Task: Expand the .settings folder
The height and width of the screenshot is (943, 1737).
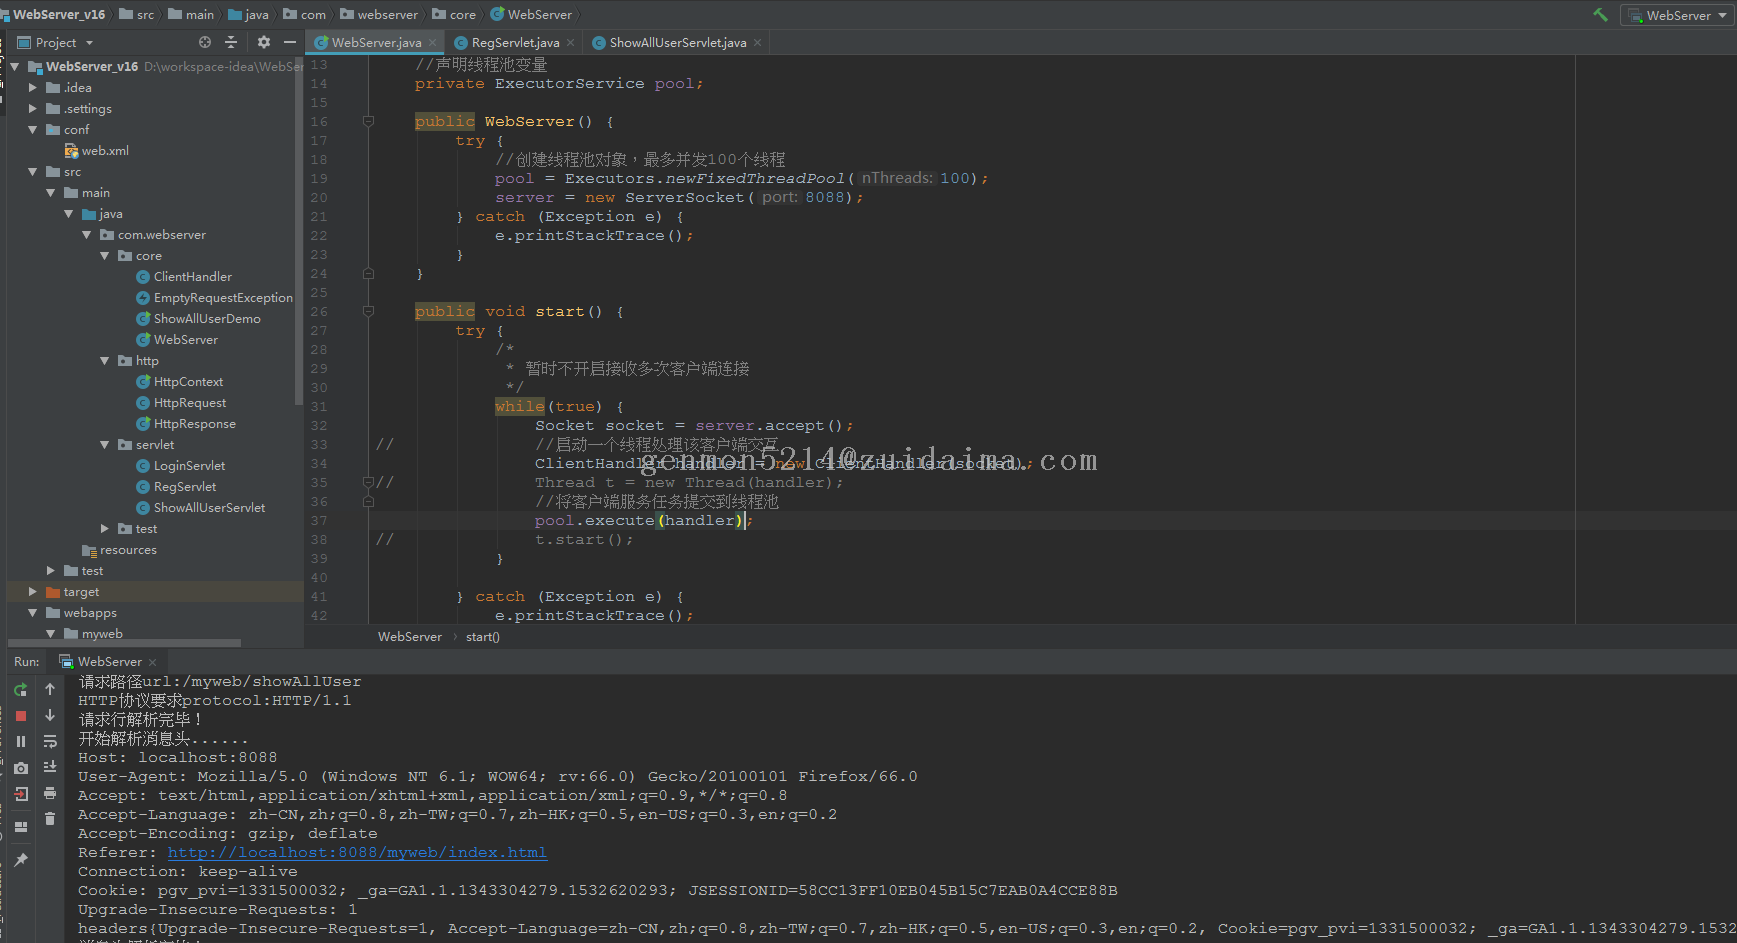Action: click(x=33, y=109)
